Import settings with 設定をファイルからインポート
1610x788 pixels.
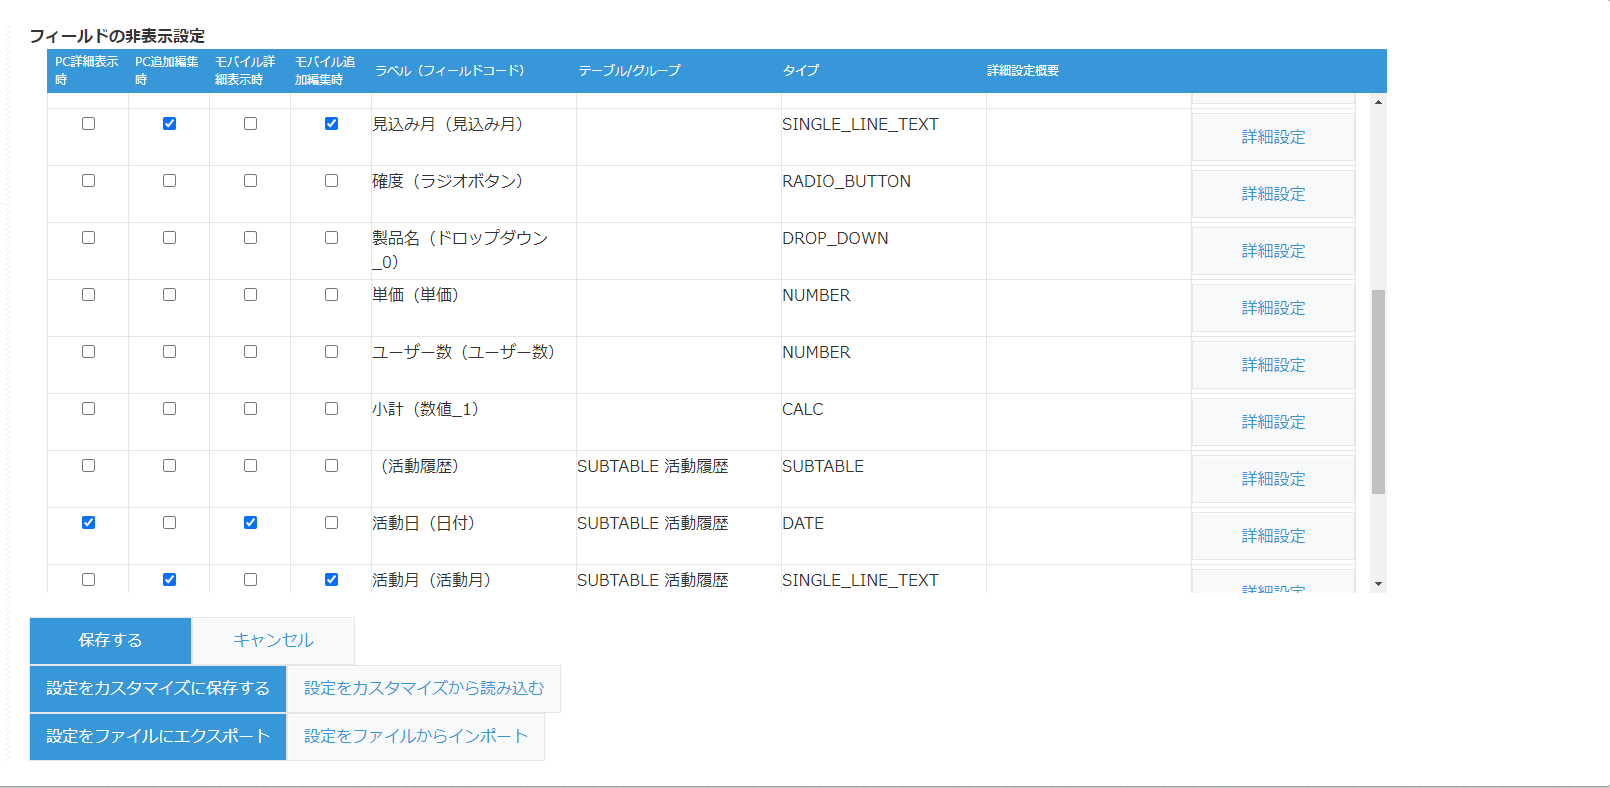(416, 736)
